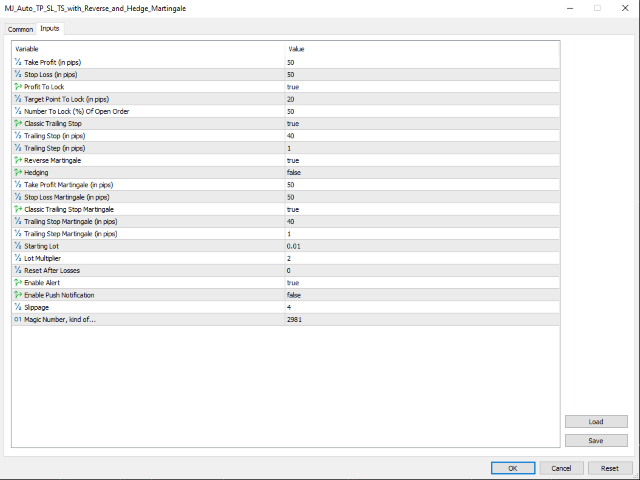The width and height of the screenshot is (640, 480).
Task: Open the Enable Push Notification false value
Action: 294,295
